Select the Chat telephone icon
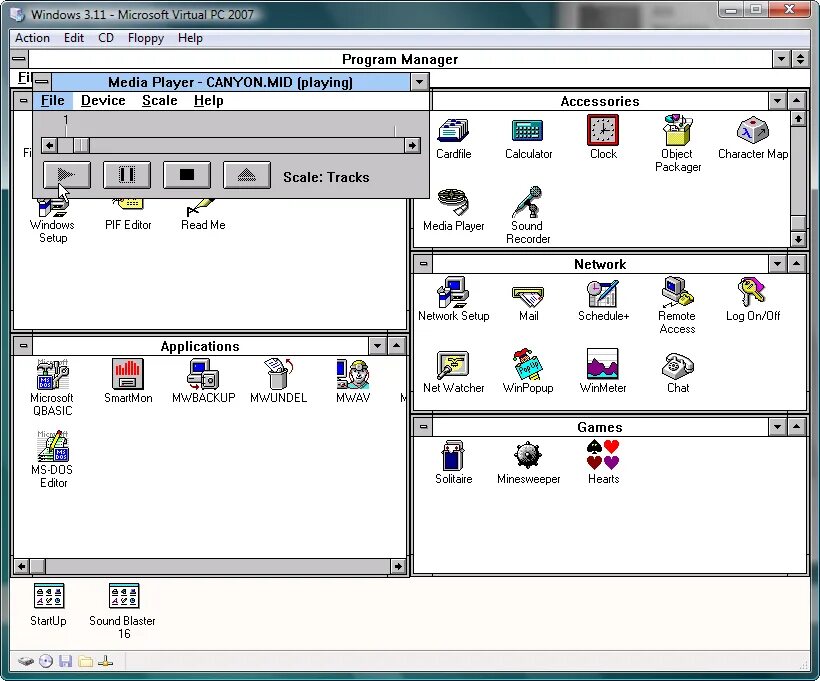This screenshot has width=820, height=681. 678,365
